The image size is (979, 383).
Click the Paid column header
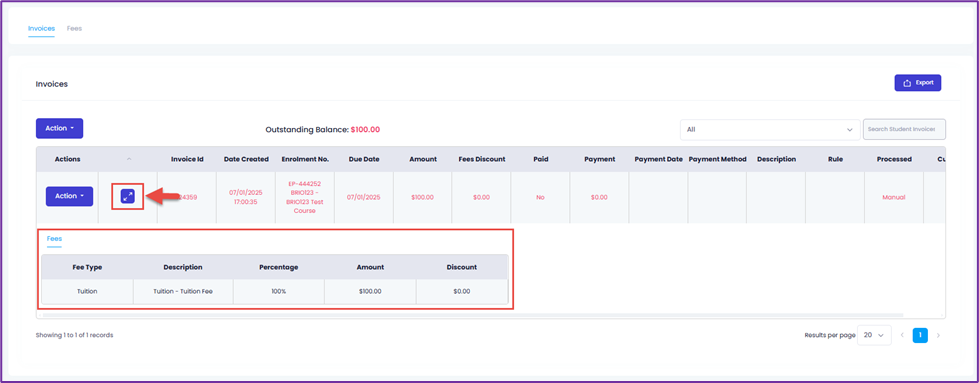pyautogui.click(x=541, y=159)
